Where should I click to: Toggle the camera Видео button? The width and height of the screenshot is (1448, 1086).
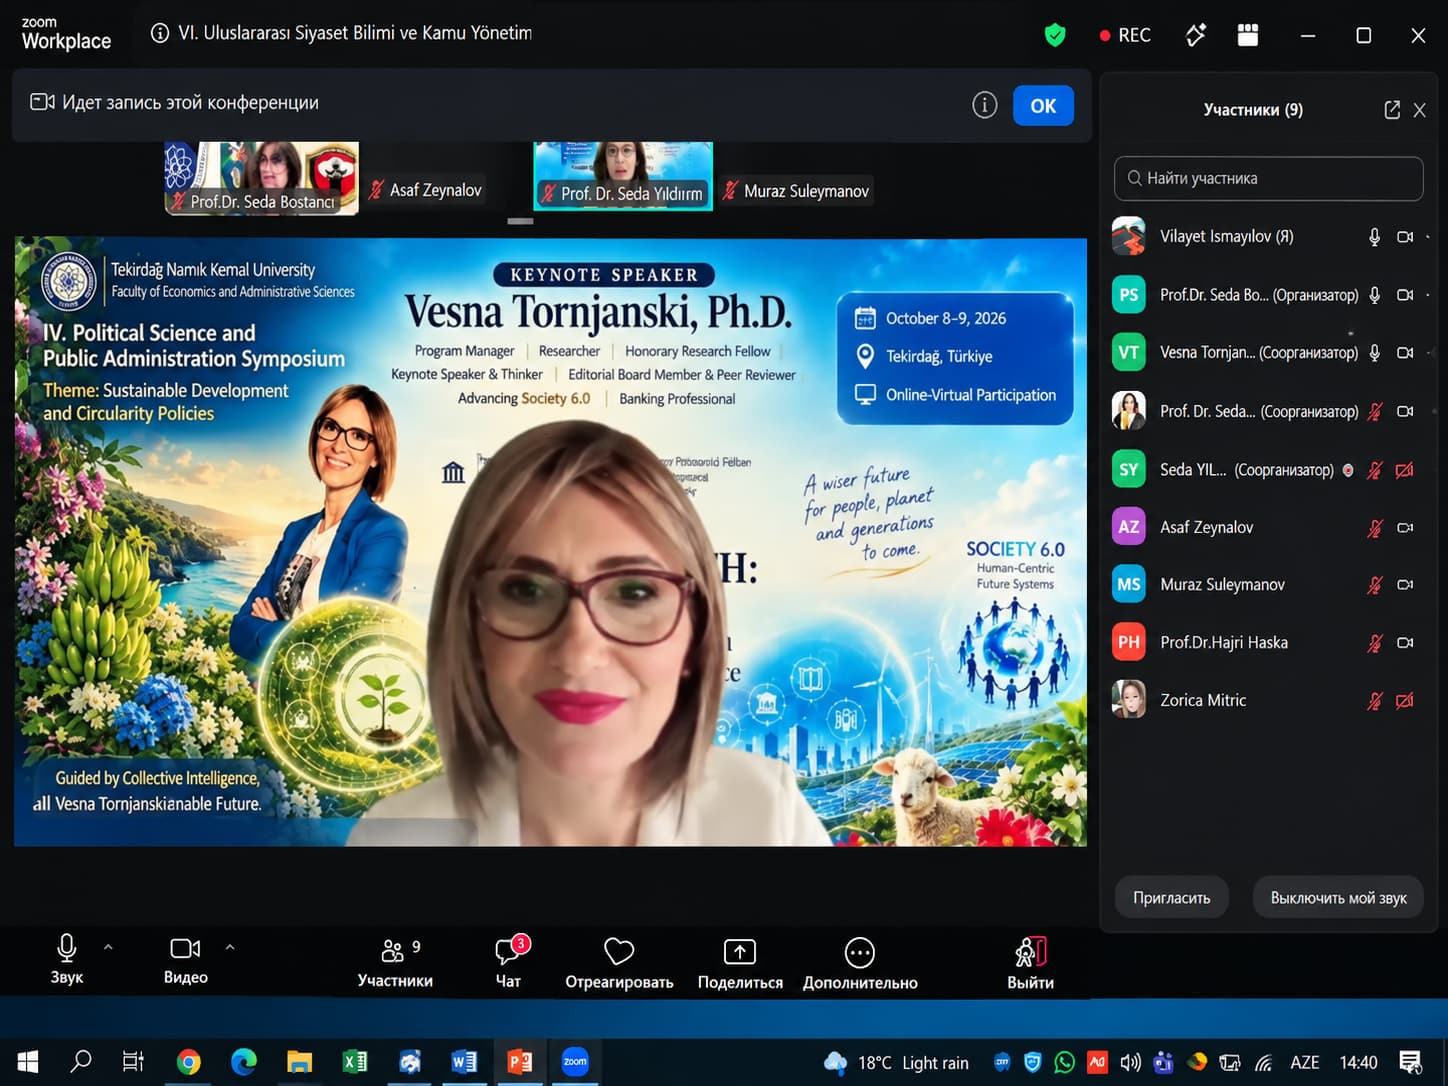(x=186, y=960)
